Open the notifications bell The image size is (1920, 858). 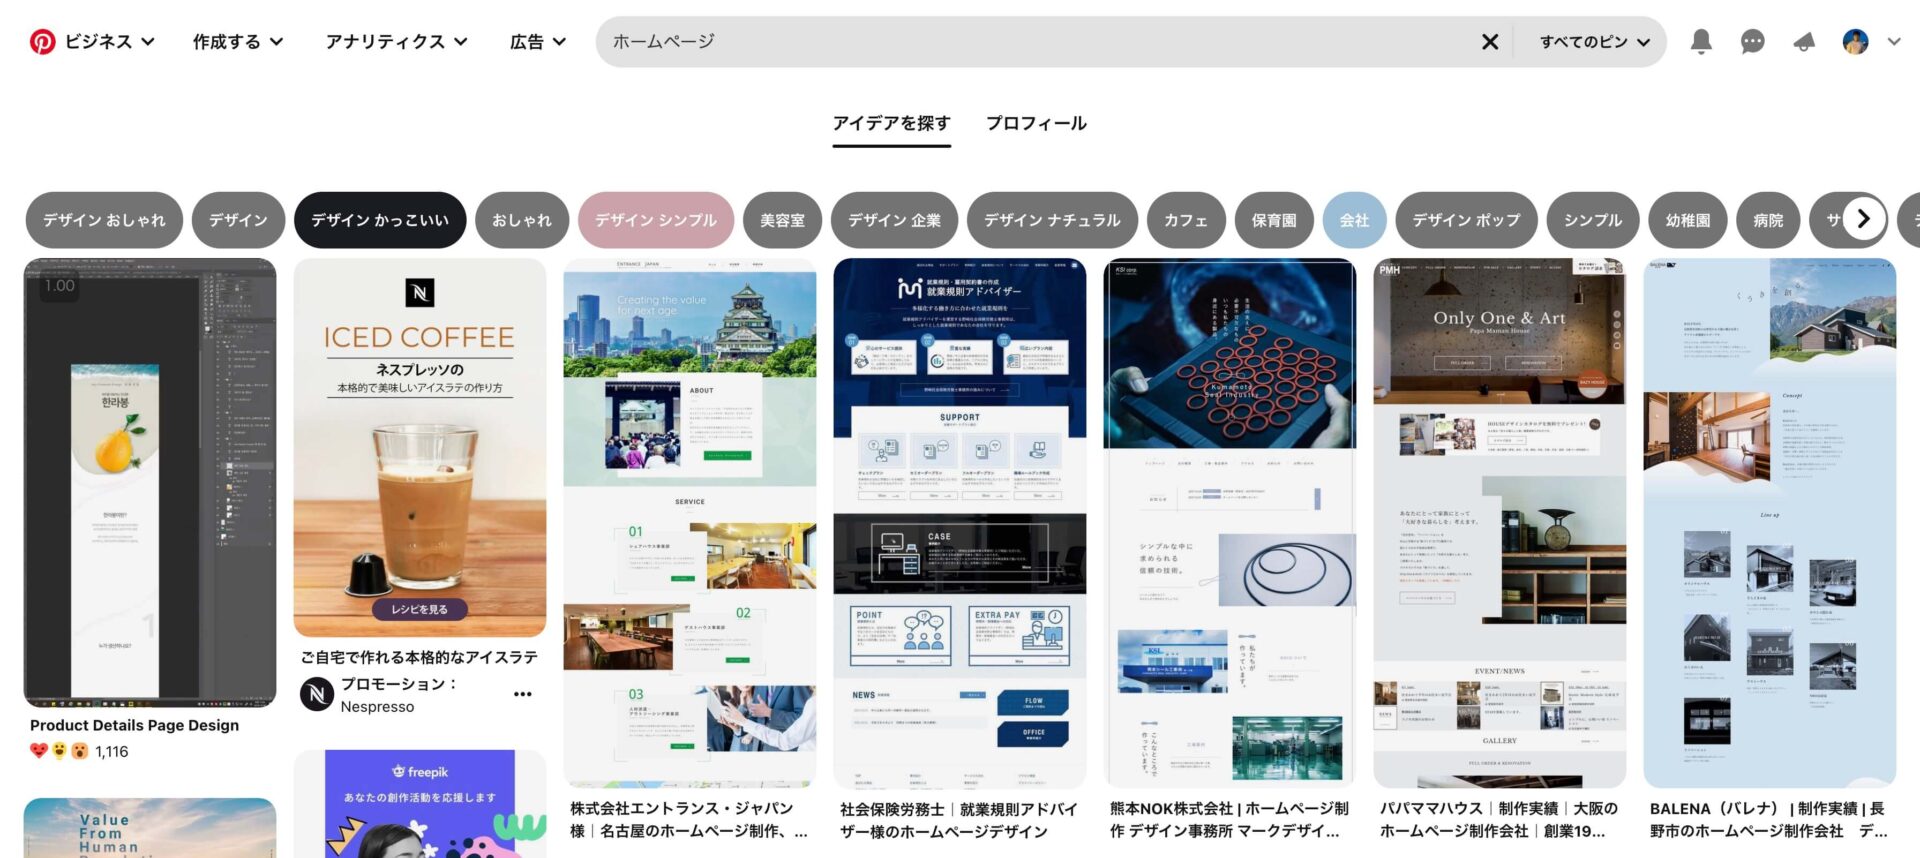[1701, 41]
